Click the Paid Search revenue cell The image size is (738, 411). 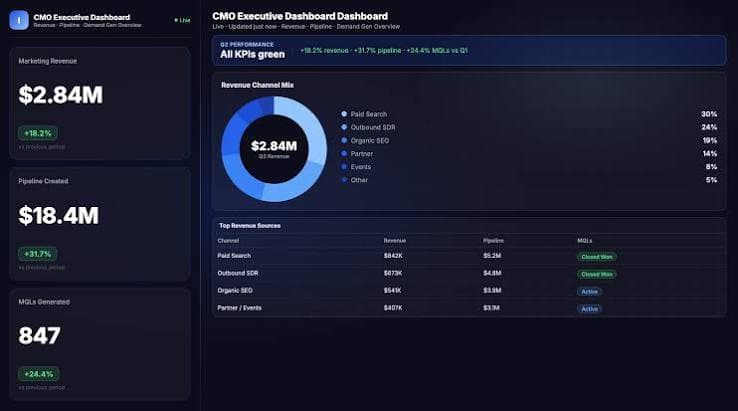(393, 256)
